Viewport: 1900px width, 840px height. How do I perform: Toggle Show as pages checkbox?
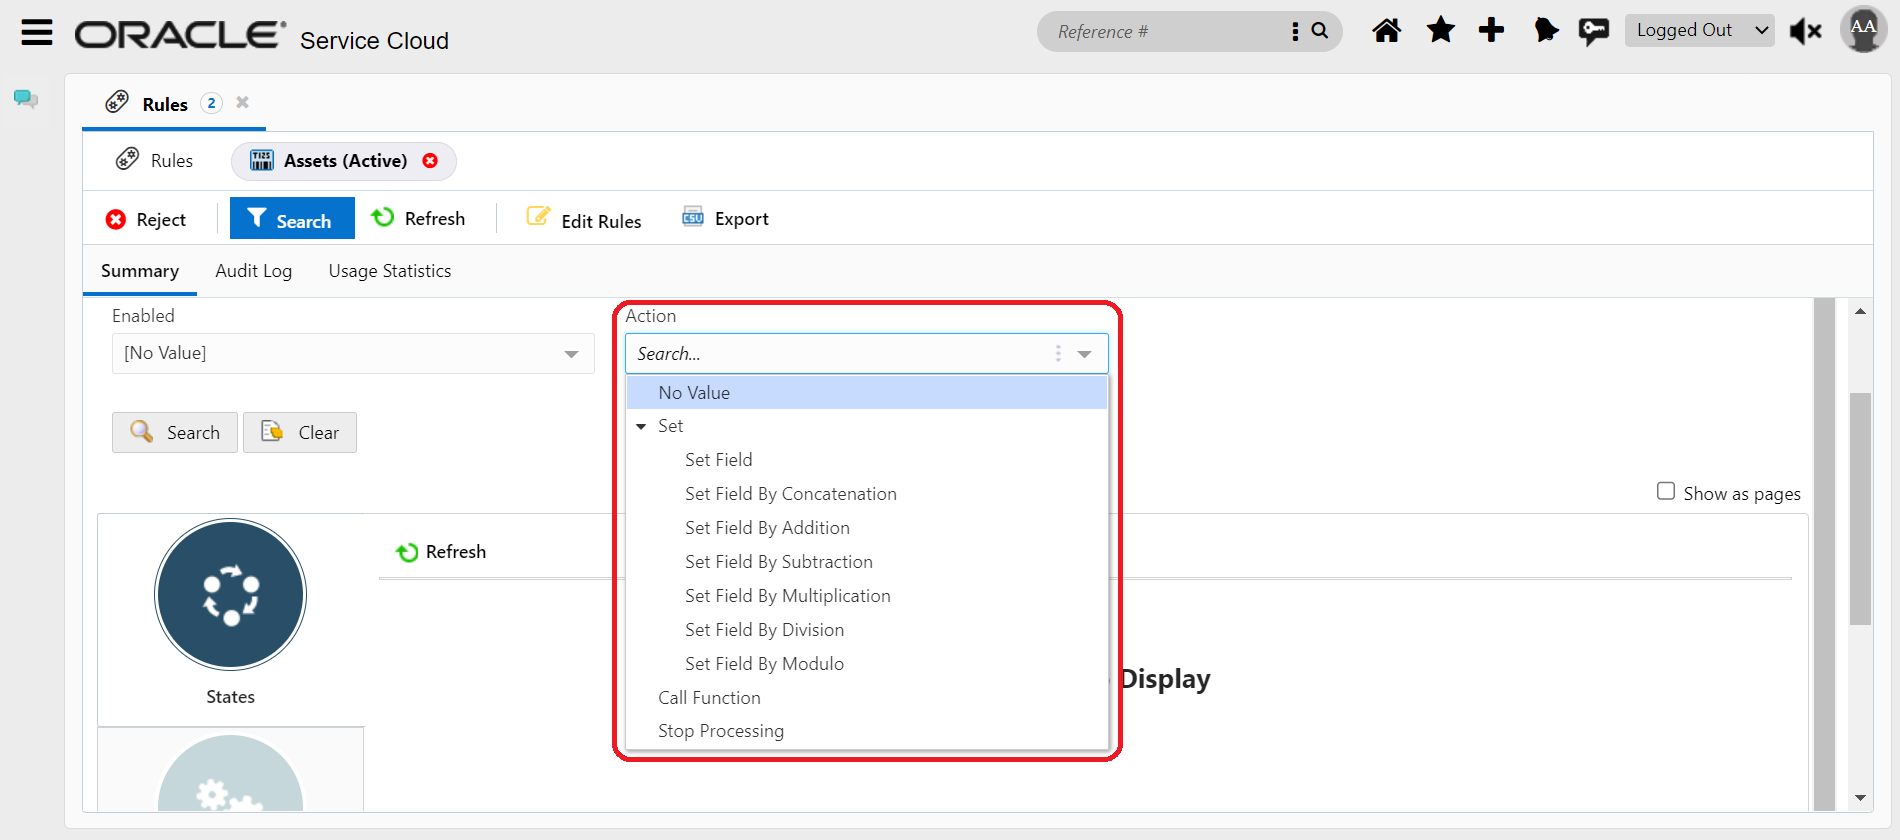point(1666,491)
